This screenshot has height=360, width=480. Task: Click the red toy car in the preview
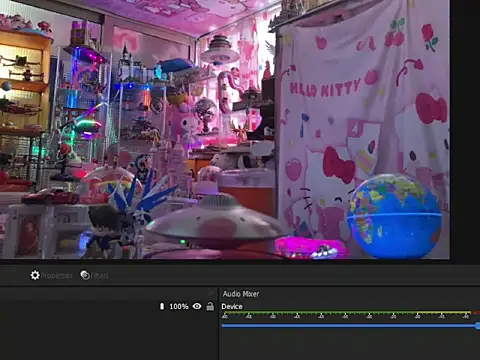pos(51,196)
